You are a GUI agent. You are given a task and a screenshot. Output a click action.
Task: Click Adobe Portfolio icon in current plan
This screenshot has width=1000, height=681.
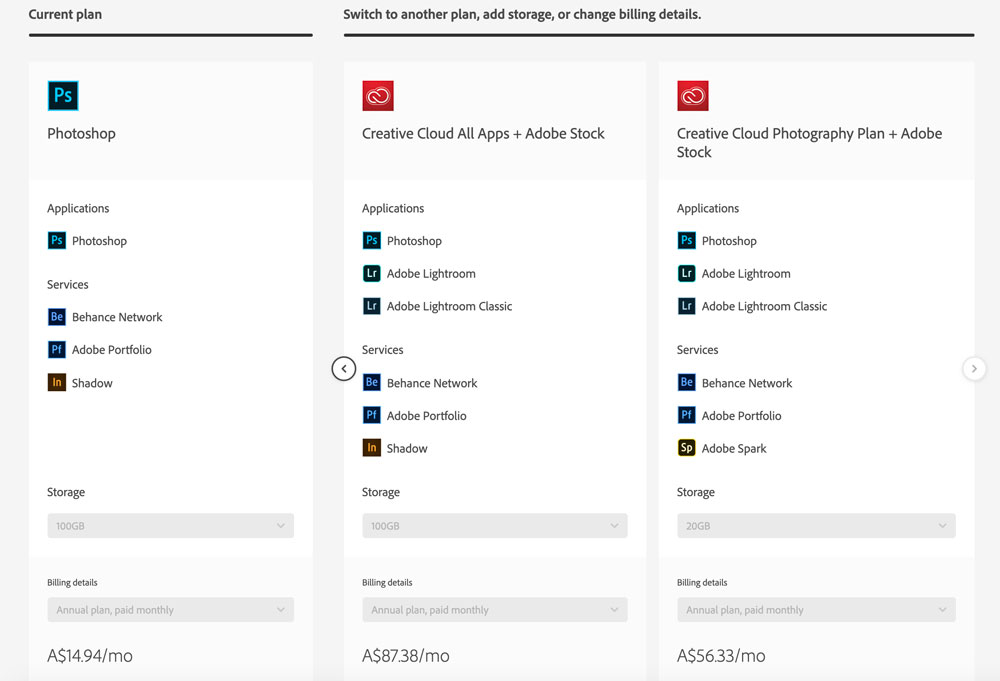57,349
